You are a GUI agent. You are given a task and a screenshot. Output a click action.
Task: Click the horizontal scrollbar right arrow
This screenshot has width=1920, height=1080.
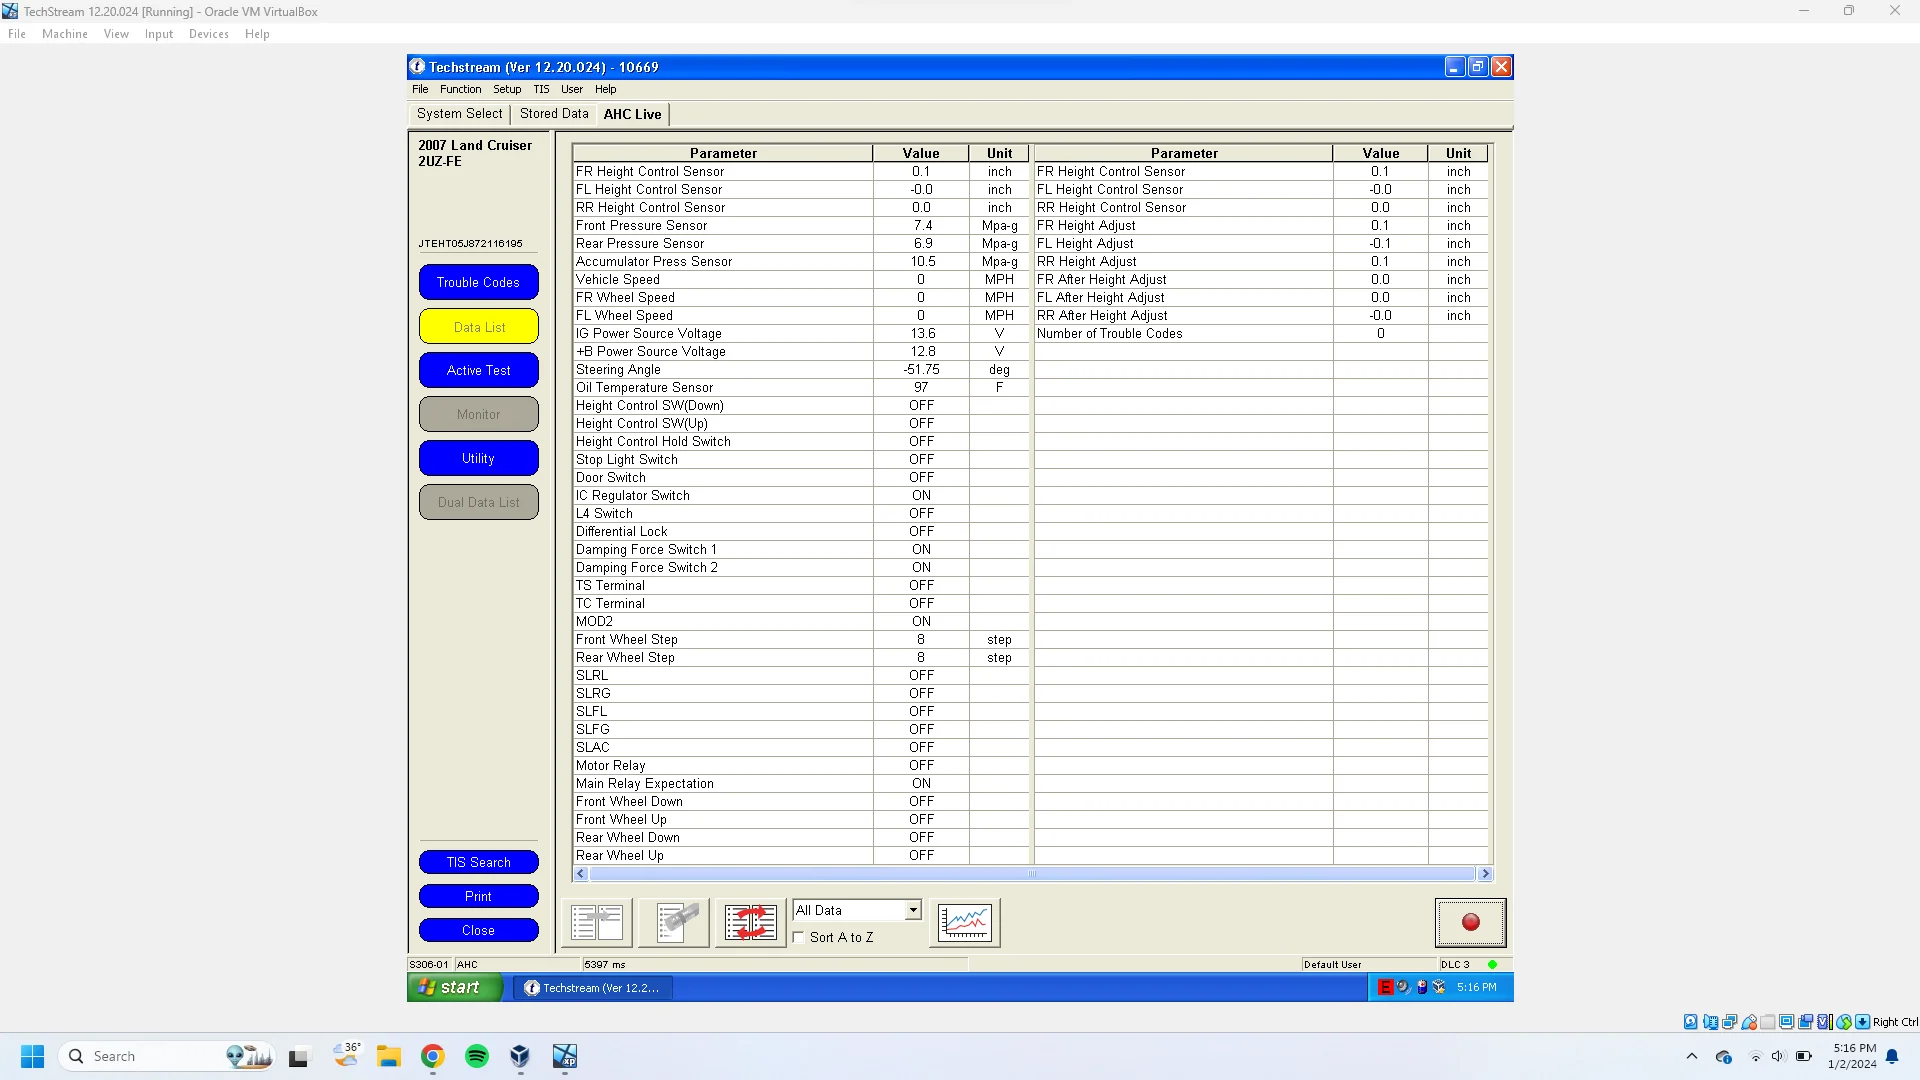point(1485,874)
